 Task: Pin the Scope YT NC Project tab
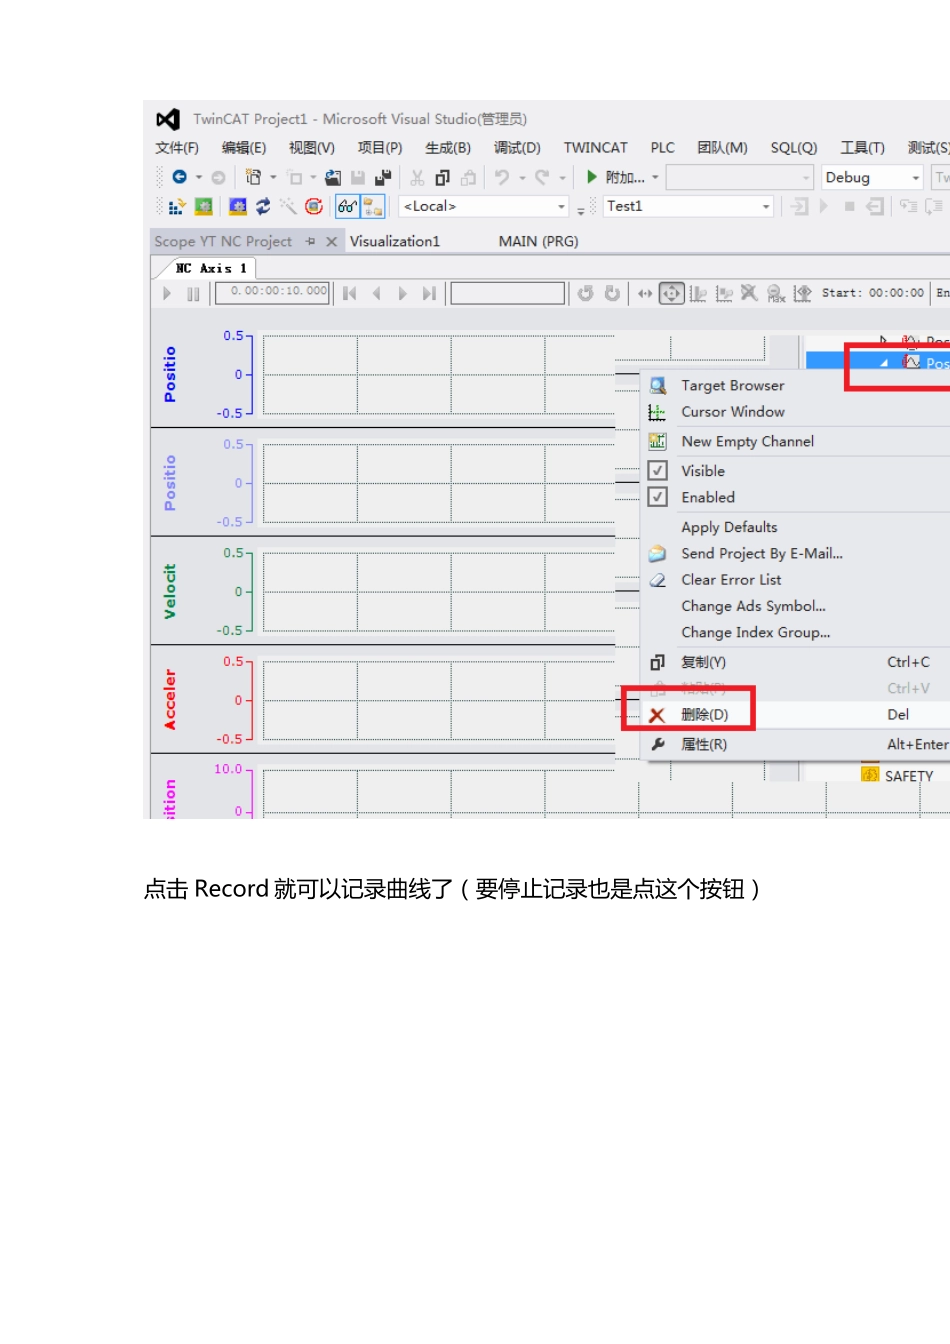coord(310,242)
